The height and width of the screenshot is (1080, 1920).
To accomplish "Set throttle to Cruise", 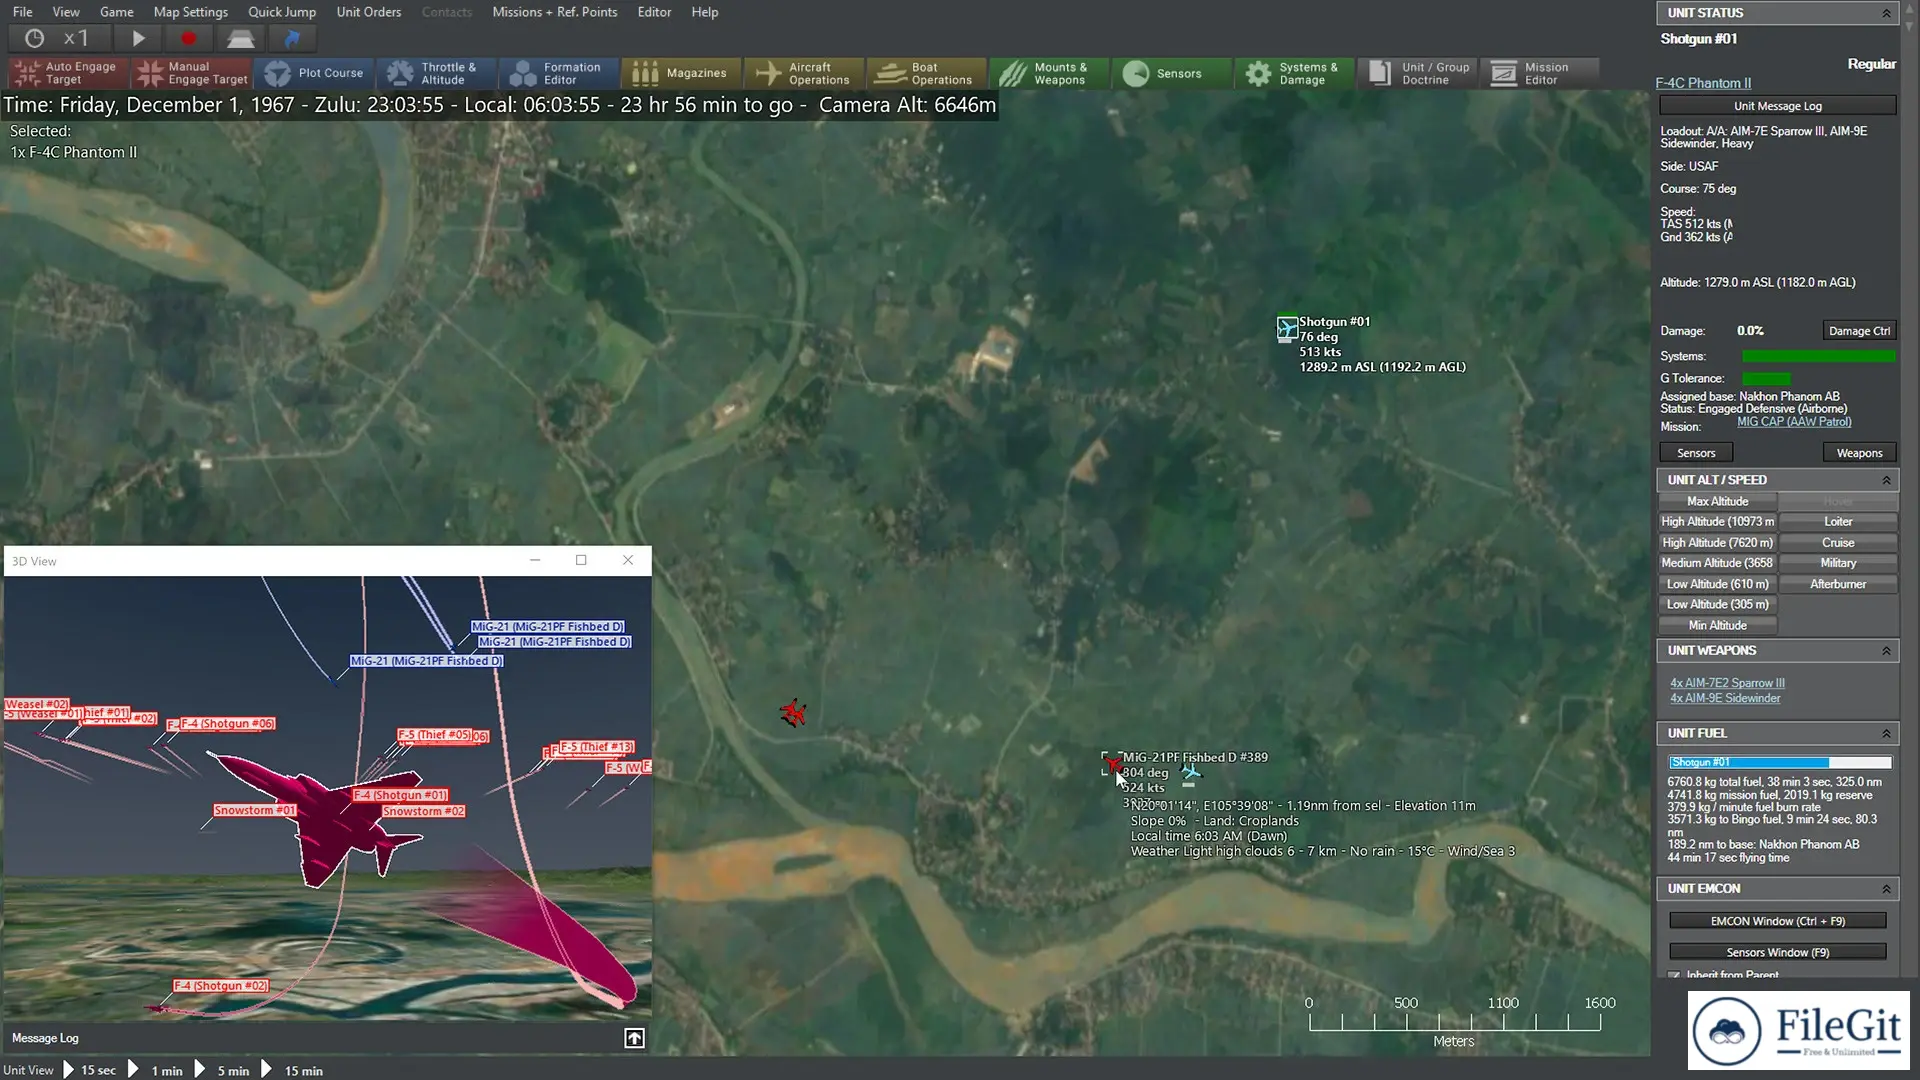I will pos(1838,543).
